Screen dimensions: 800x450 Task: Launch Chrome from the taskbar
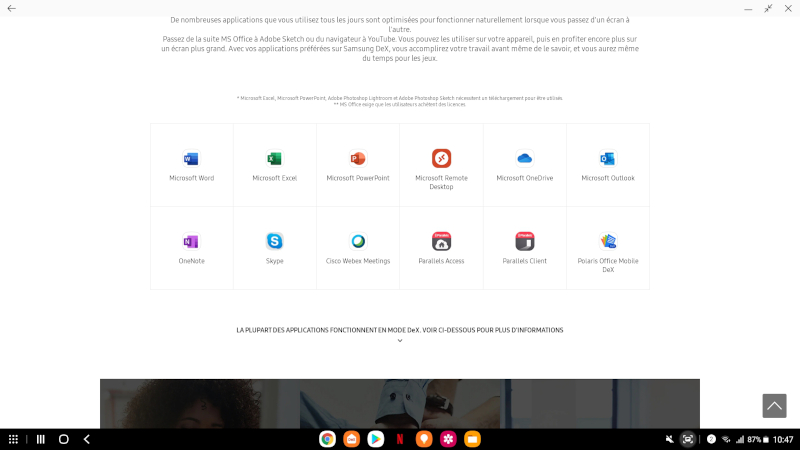327,439
